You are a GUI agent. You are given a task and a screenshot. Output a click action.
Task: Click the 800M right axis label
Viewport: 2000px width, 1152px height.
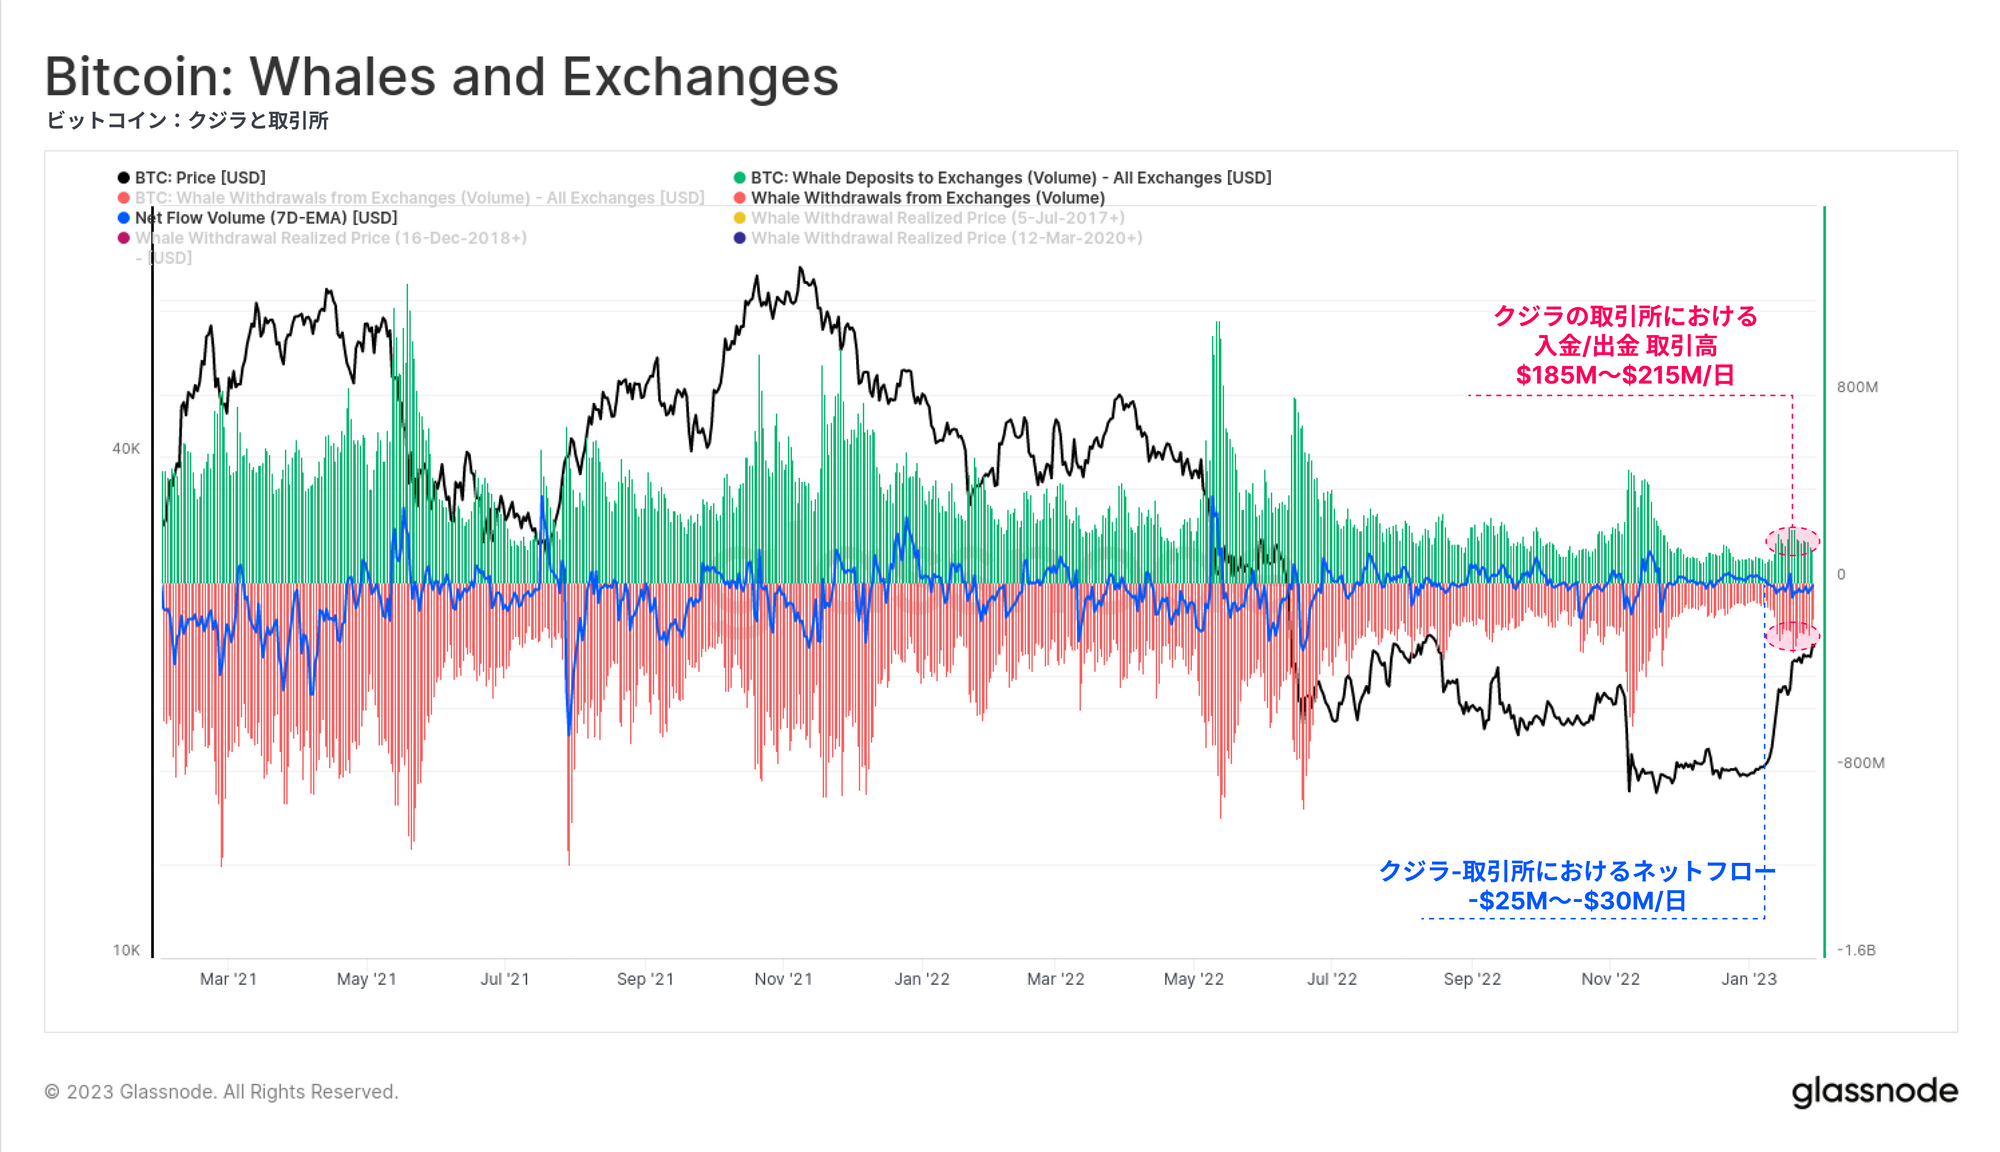pyautogui.click(x=1857, y=387)
